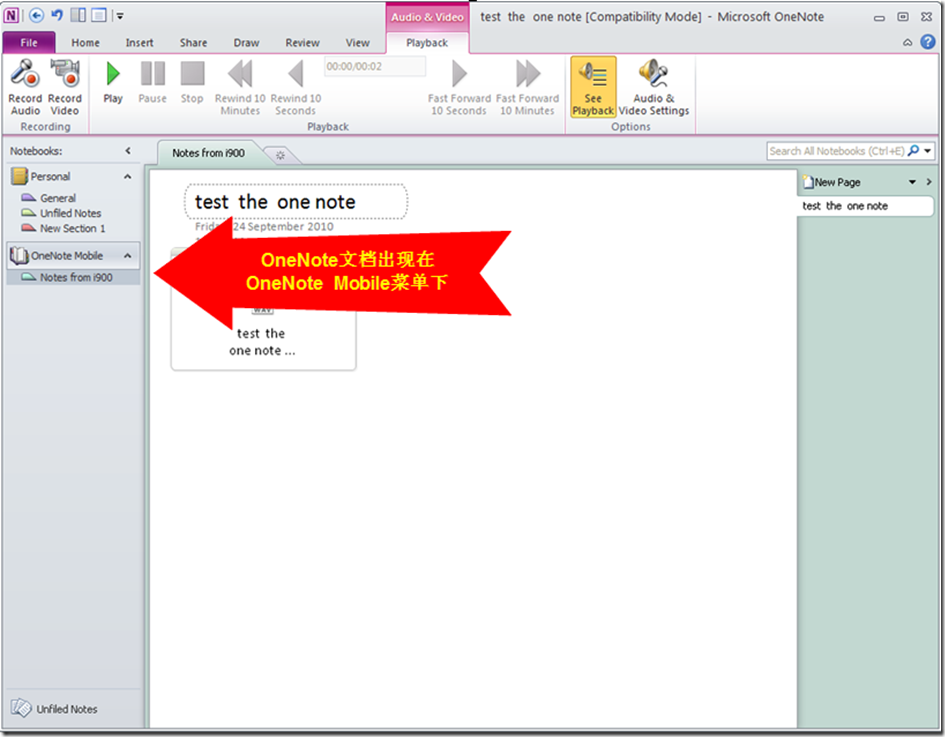Click the page date '24 September 2010'
Image resolution: width=945 pixels, height=737 pixels.
(283, 227)
